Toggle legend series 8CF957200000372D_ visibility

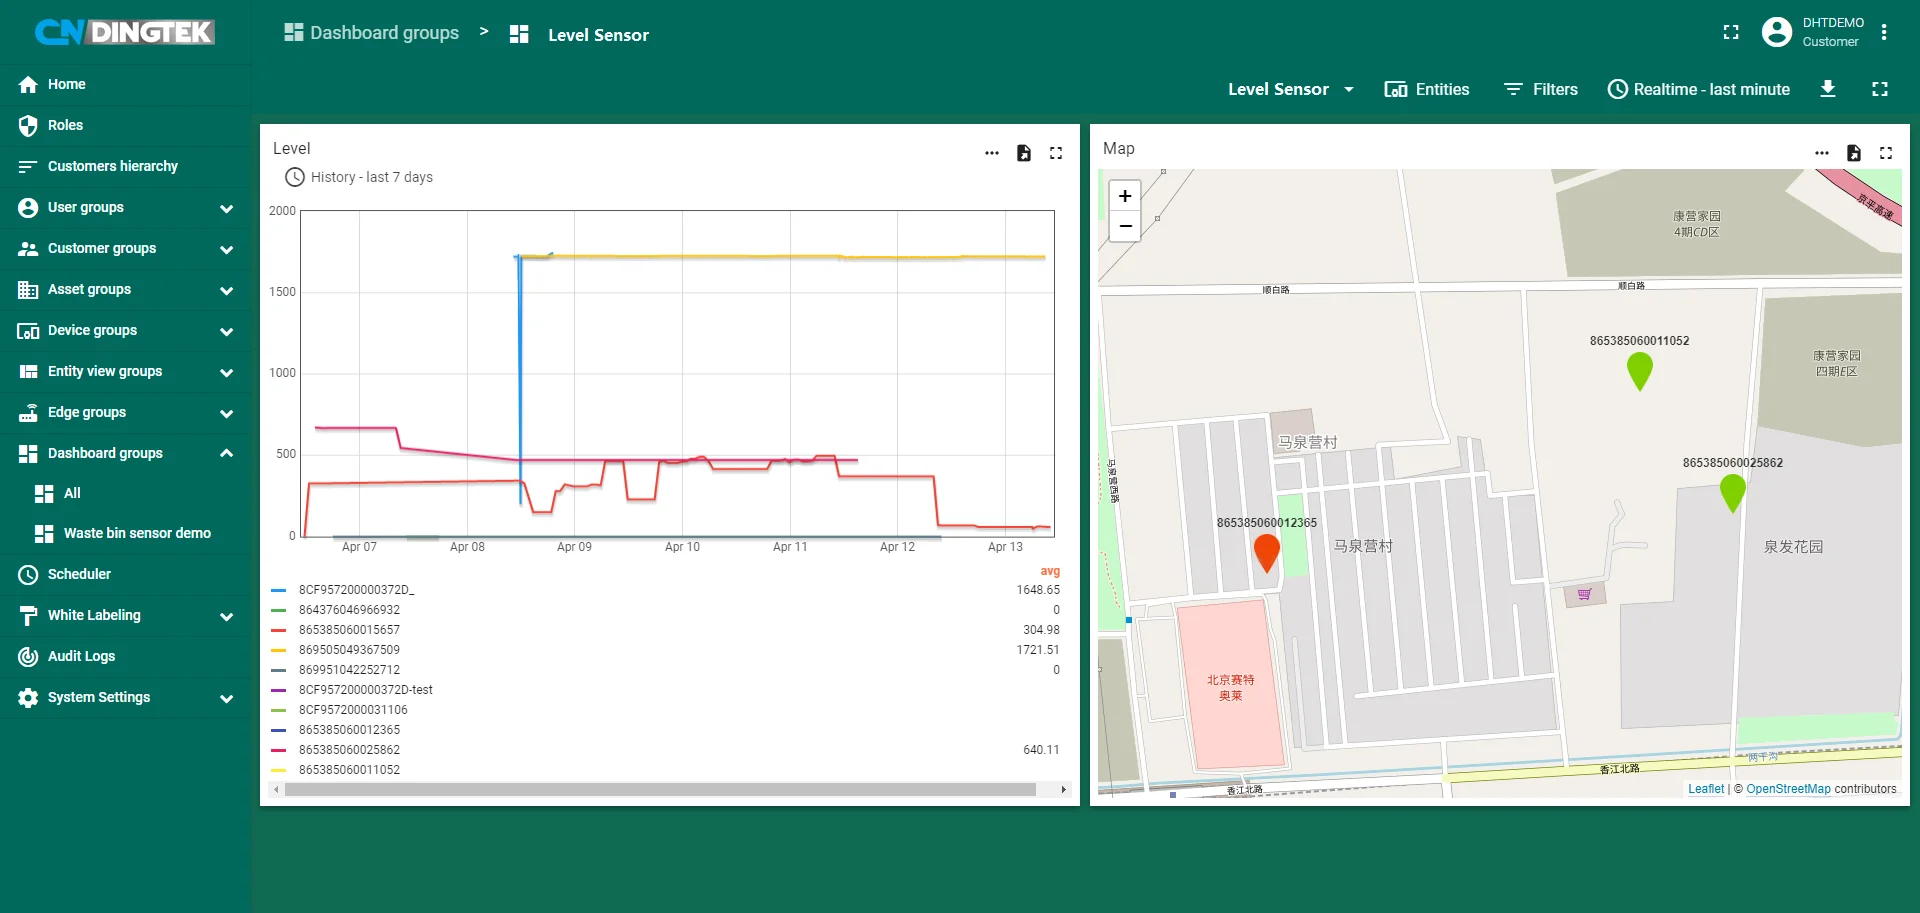click(x=356, y=590)
